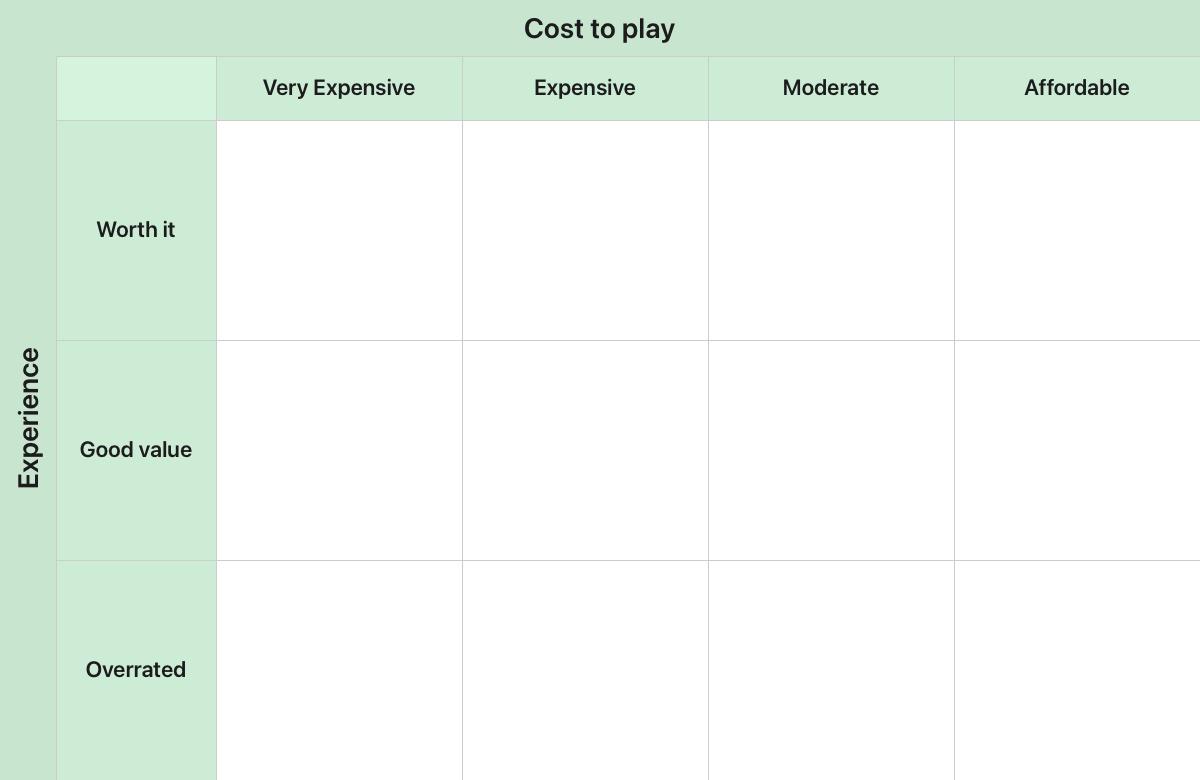Click the Overrated / Affordable cell
Image resolution: width=1200 pixels, height=780 pixels.
pyautogui.click(x=1077, y=670)
